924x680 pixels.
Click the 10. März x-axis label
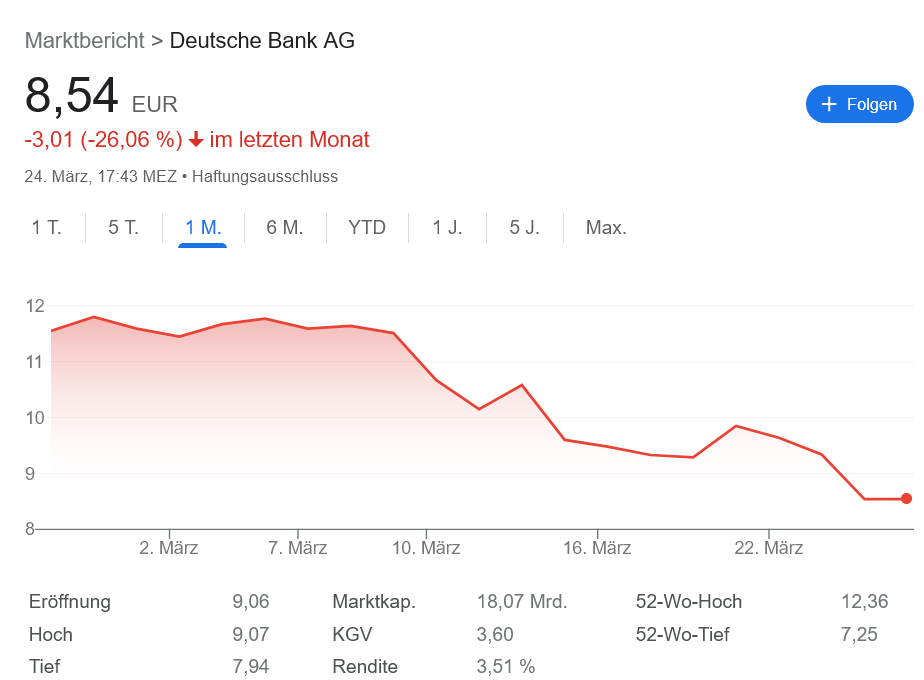(x=426, y=548)
